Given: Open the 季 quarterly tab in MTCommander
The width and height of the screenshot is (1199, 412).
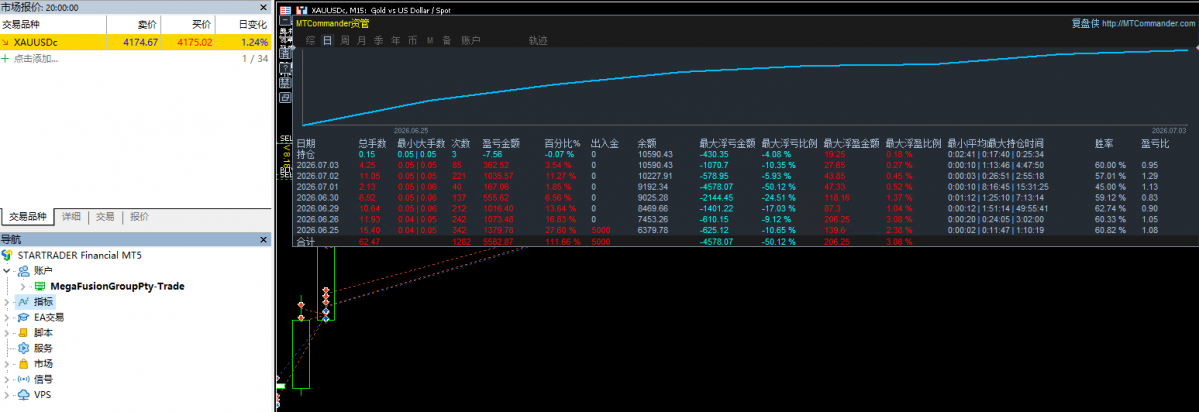Looking at the screenshot, I should pyautogui.click(x=379, y=41).
